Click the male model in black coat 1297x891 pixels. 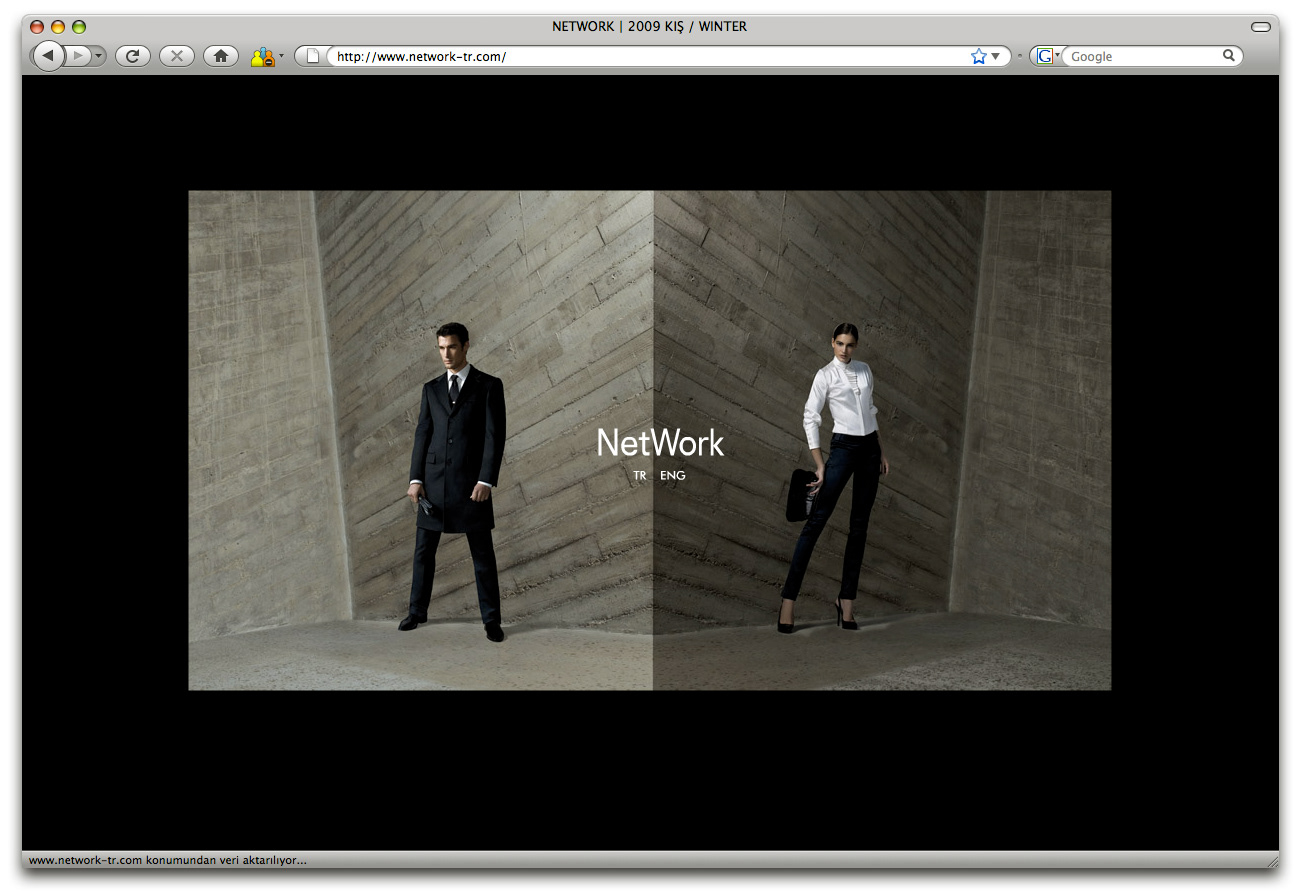tap(455, 482)
